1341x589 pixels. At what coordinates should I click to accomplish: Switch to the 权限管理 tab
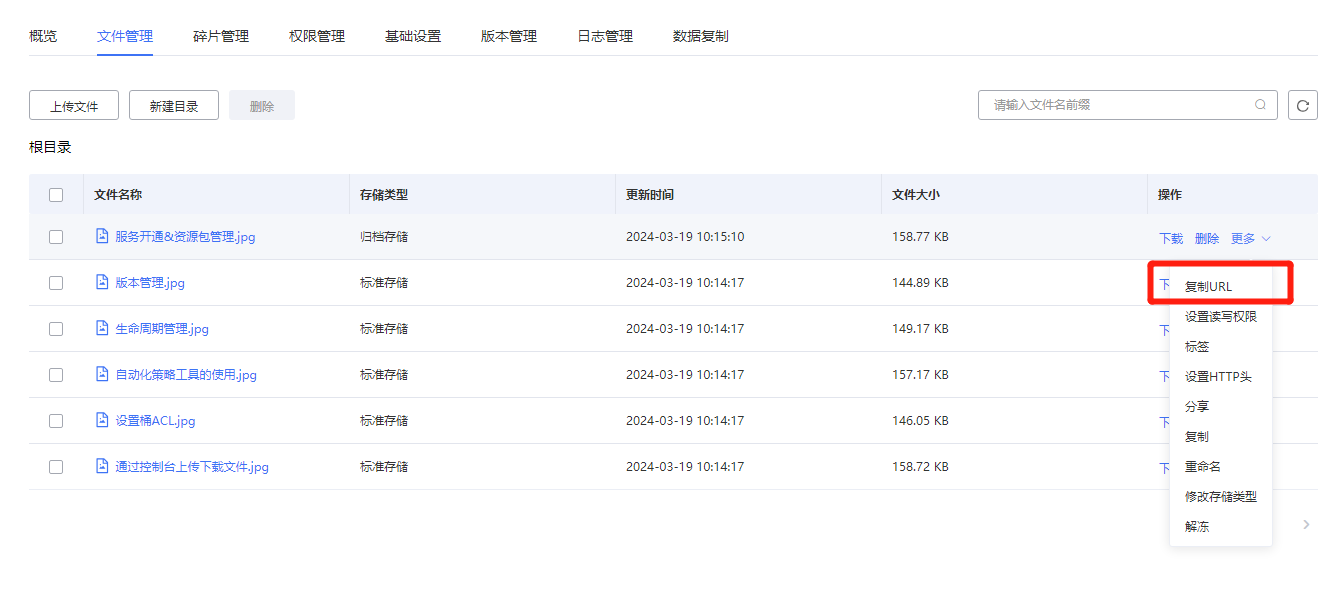[x=317, y=36]
